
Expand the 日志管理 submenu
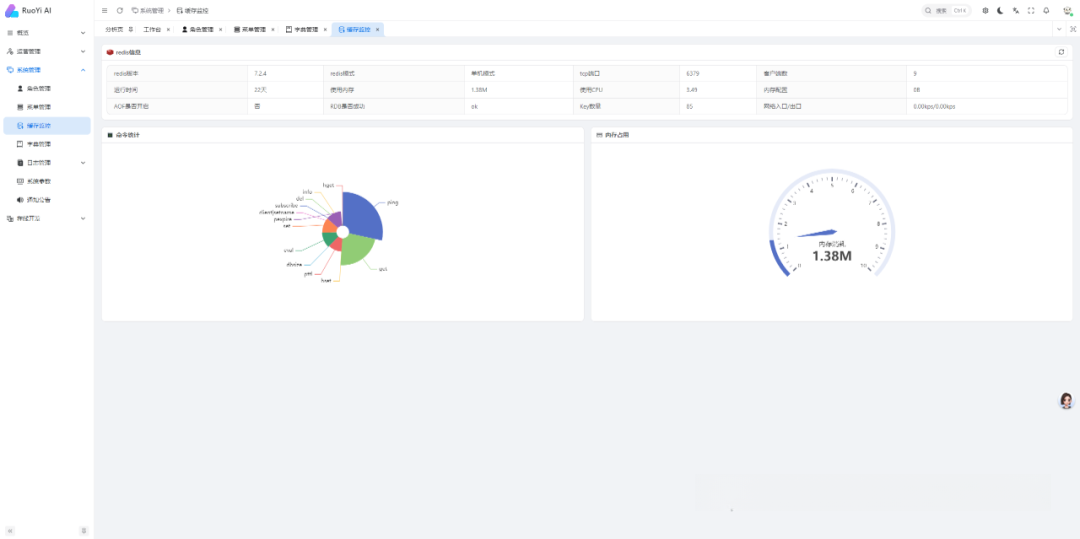tap(47, 162)
